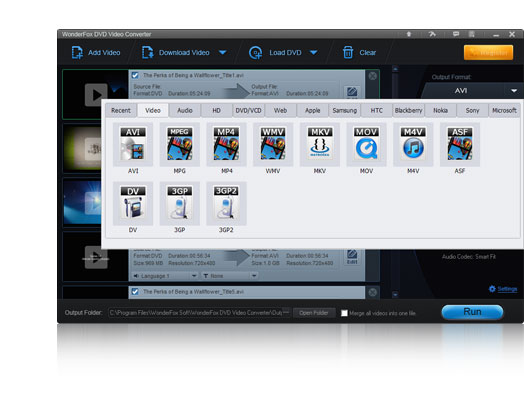
Task: Pick the MP4 format icon
Action: [x=227, y=144]
